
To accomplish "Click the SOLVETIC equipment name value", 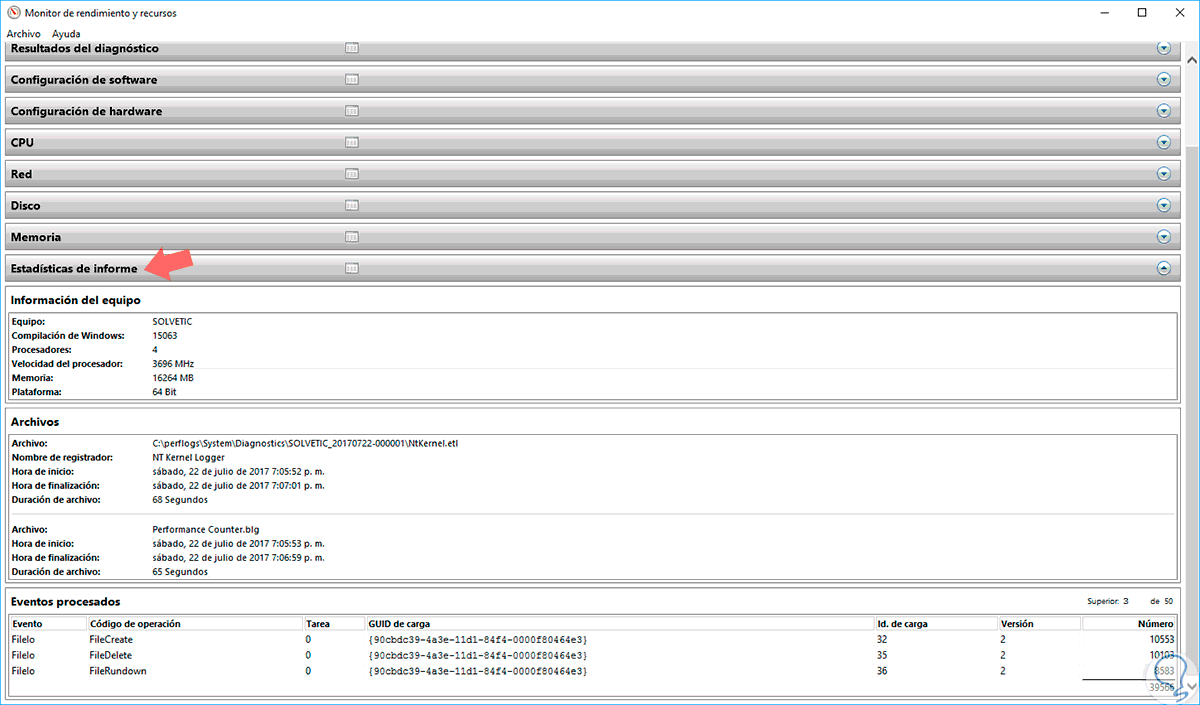I will click(x=172, y=321).
